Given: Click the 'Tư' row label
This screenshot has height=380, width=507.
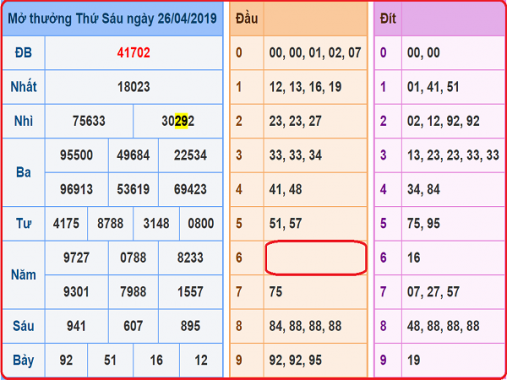Looking at the screenshot, I should 23,224.
